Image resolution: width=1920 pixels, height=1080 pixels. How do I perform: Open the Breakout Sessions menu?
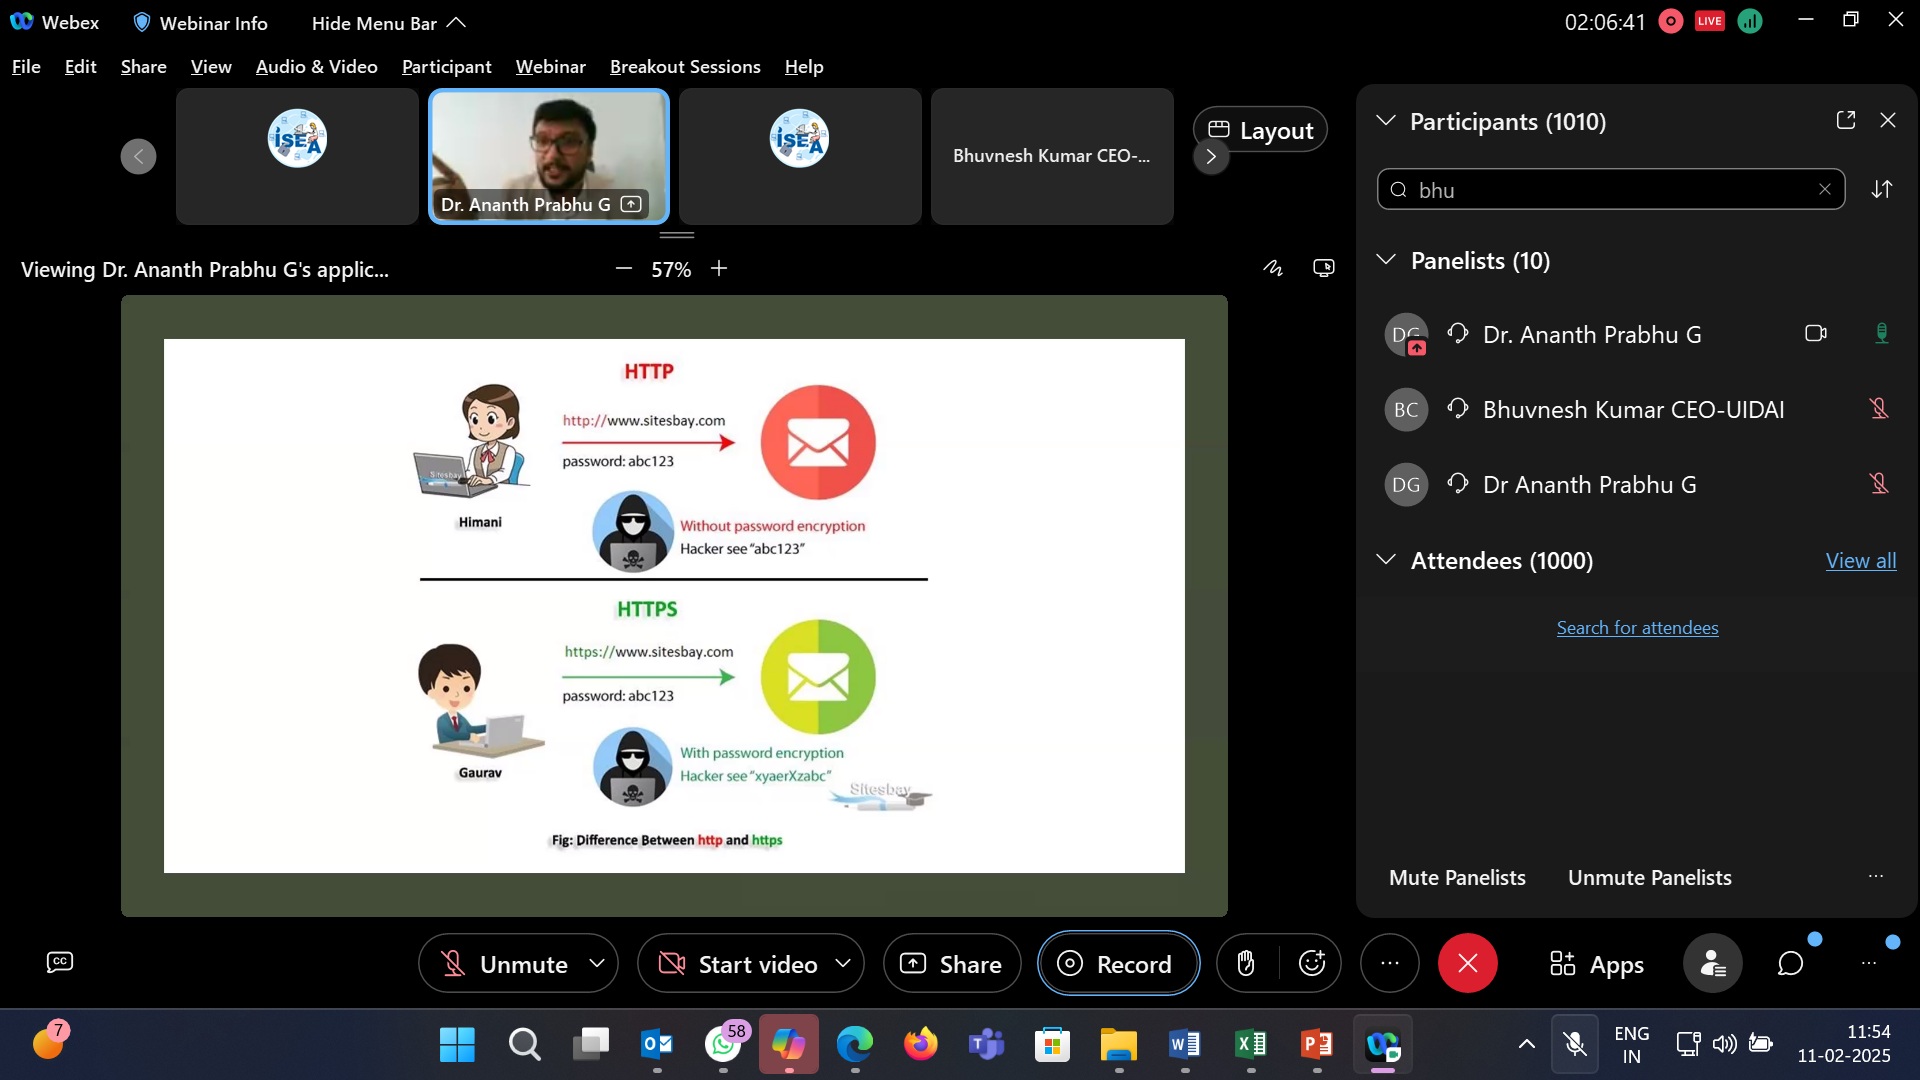[685, 66]
